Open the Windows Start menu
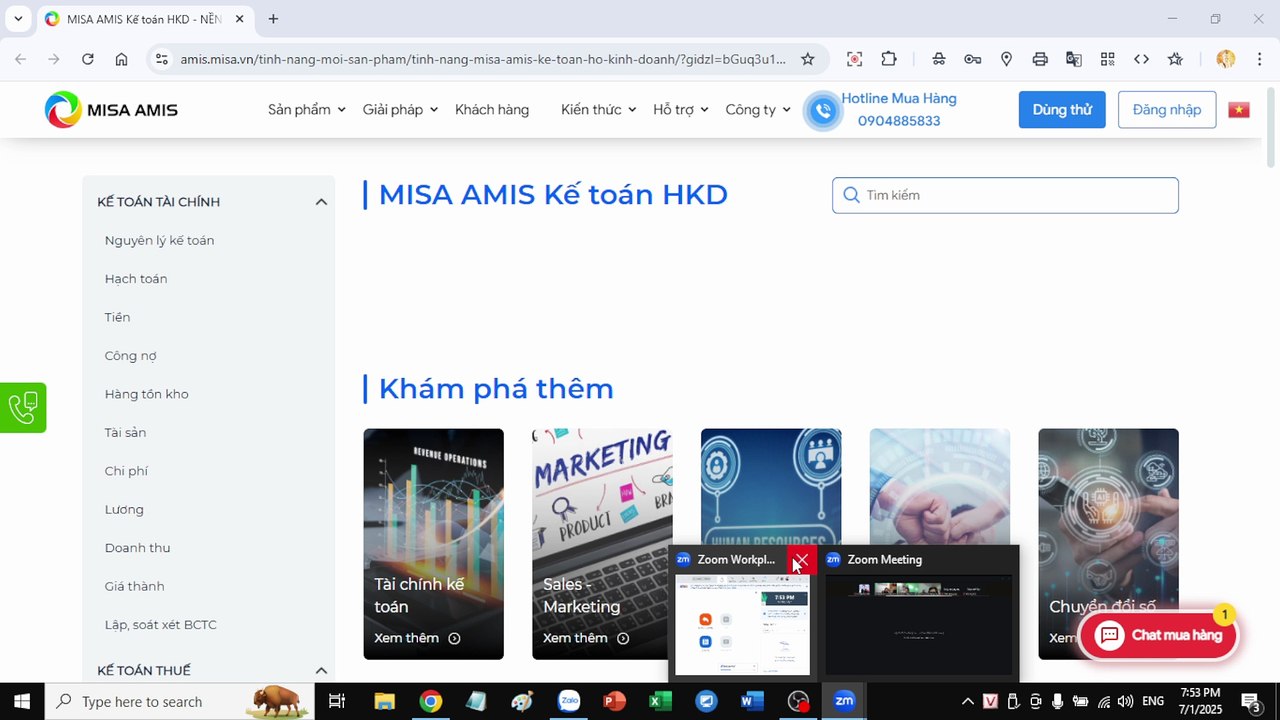This screenshot has height=720, width=1280. [x=21, y=701]
